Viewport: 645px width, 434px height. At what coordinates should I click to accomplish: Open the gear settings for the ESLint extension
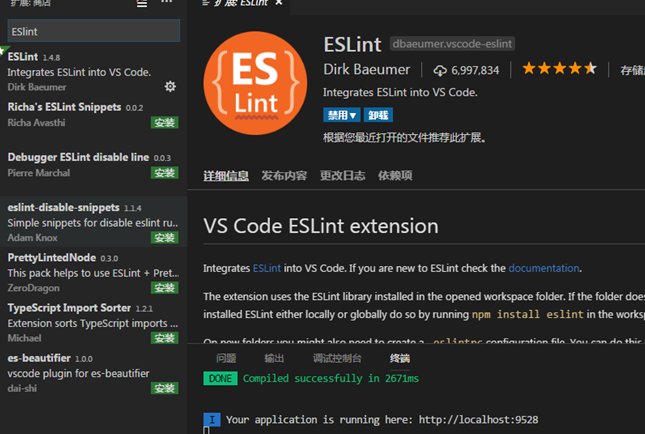coord(170,86)
